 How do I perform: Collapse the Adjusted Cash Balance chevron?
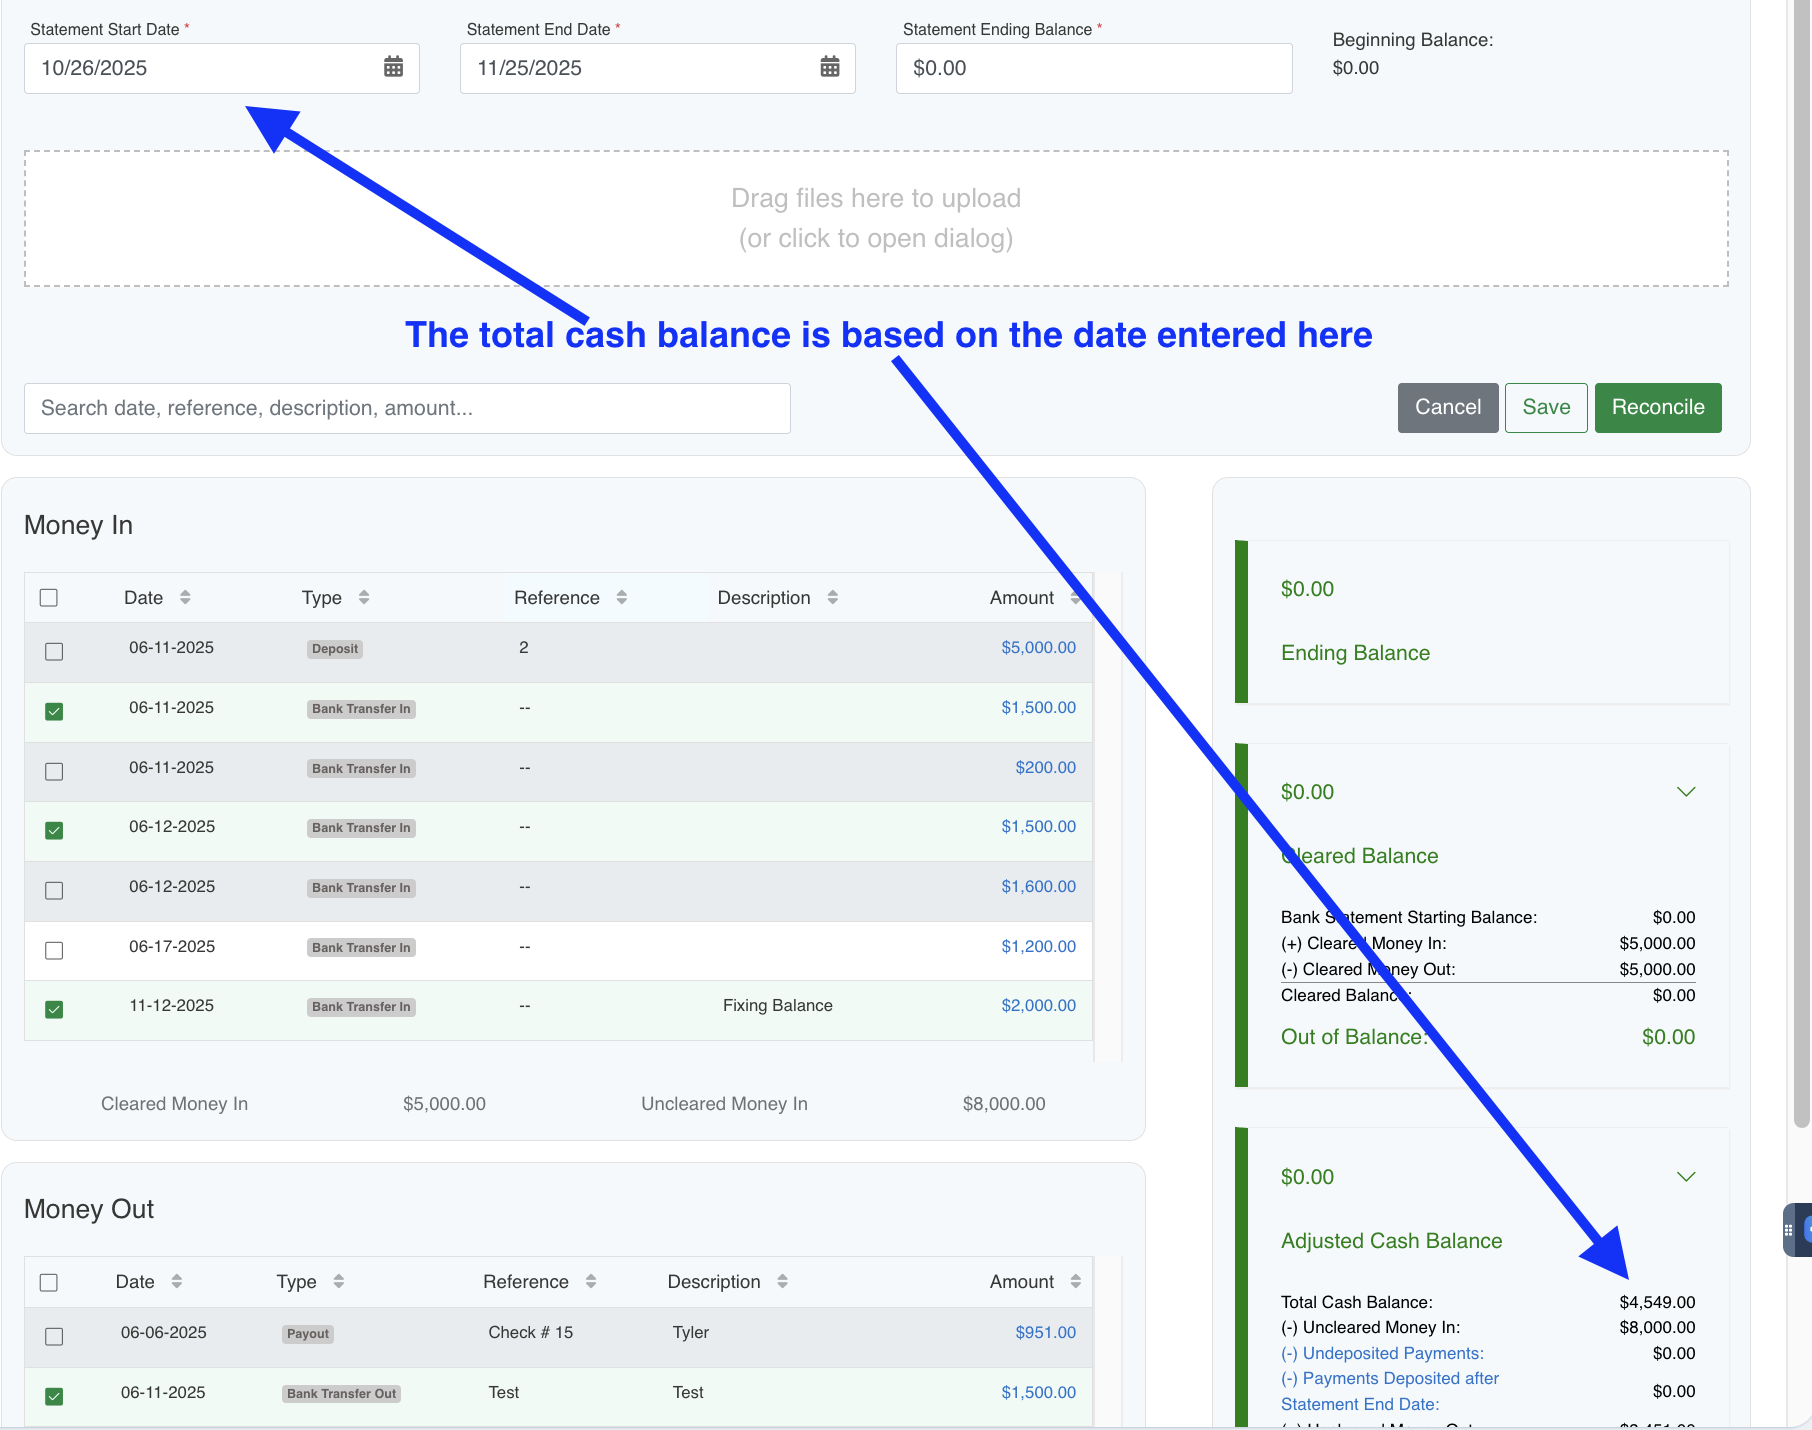pyautogui.click(x=1686, y=1177)
